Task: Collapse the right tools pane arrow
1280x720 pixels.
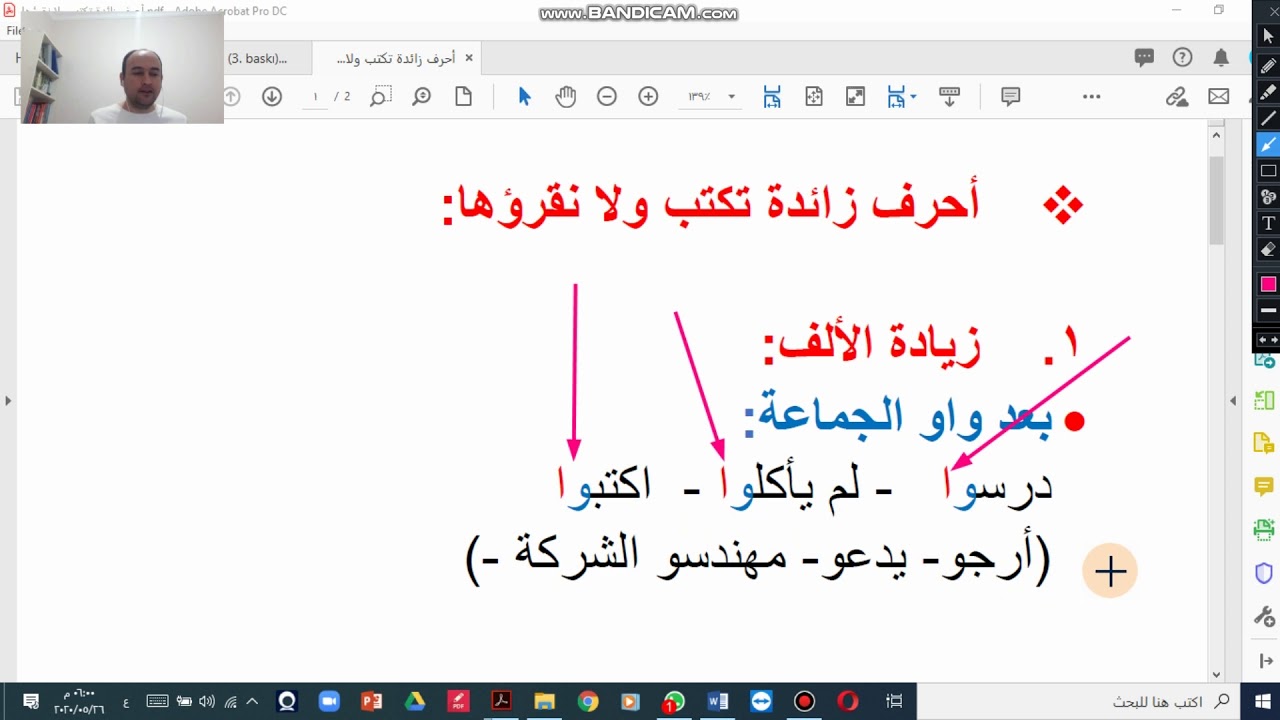Action: tap(1232, 401)
